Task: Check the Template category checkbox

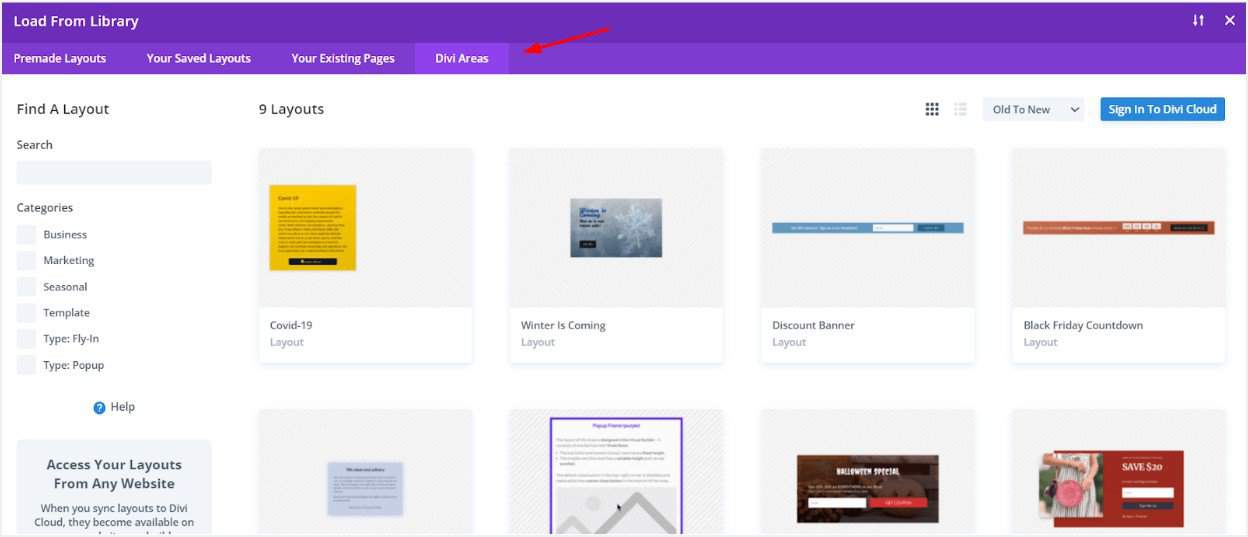Action: coord(26,313)
